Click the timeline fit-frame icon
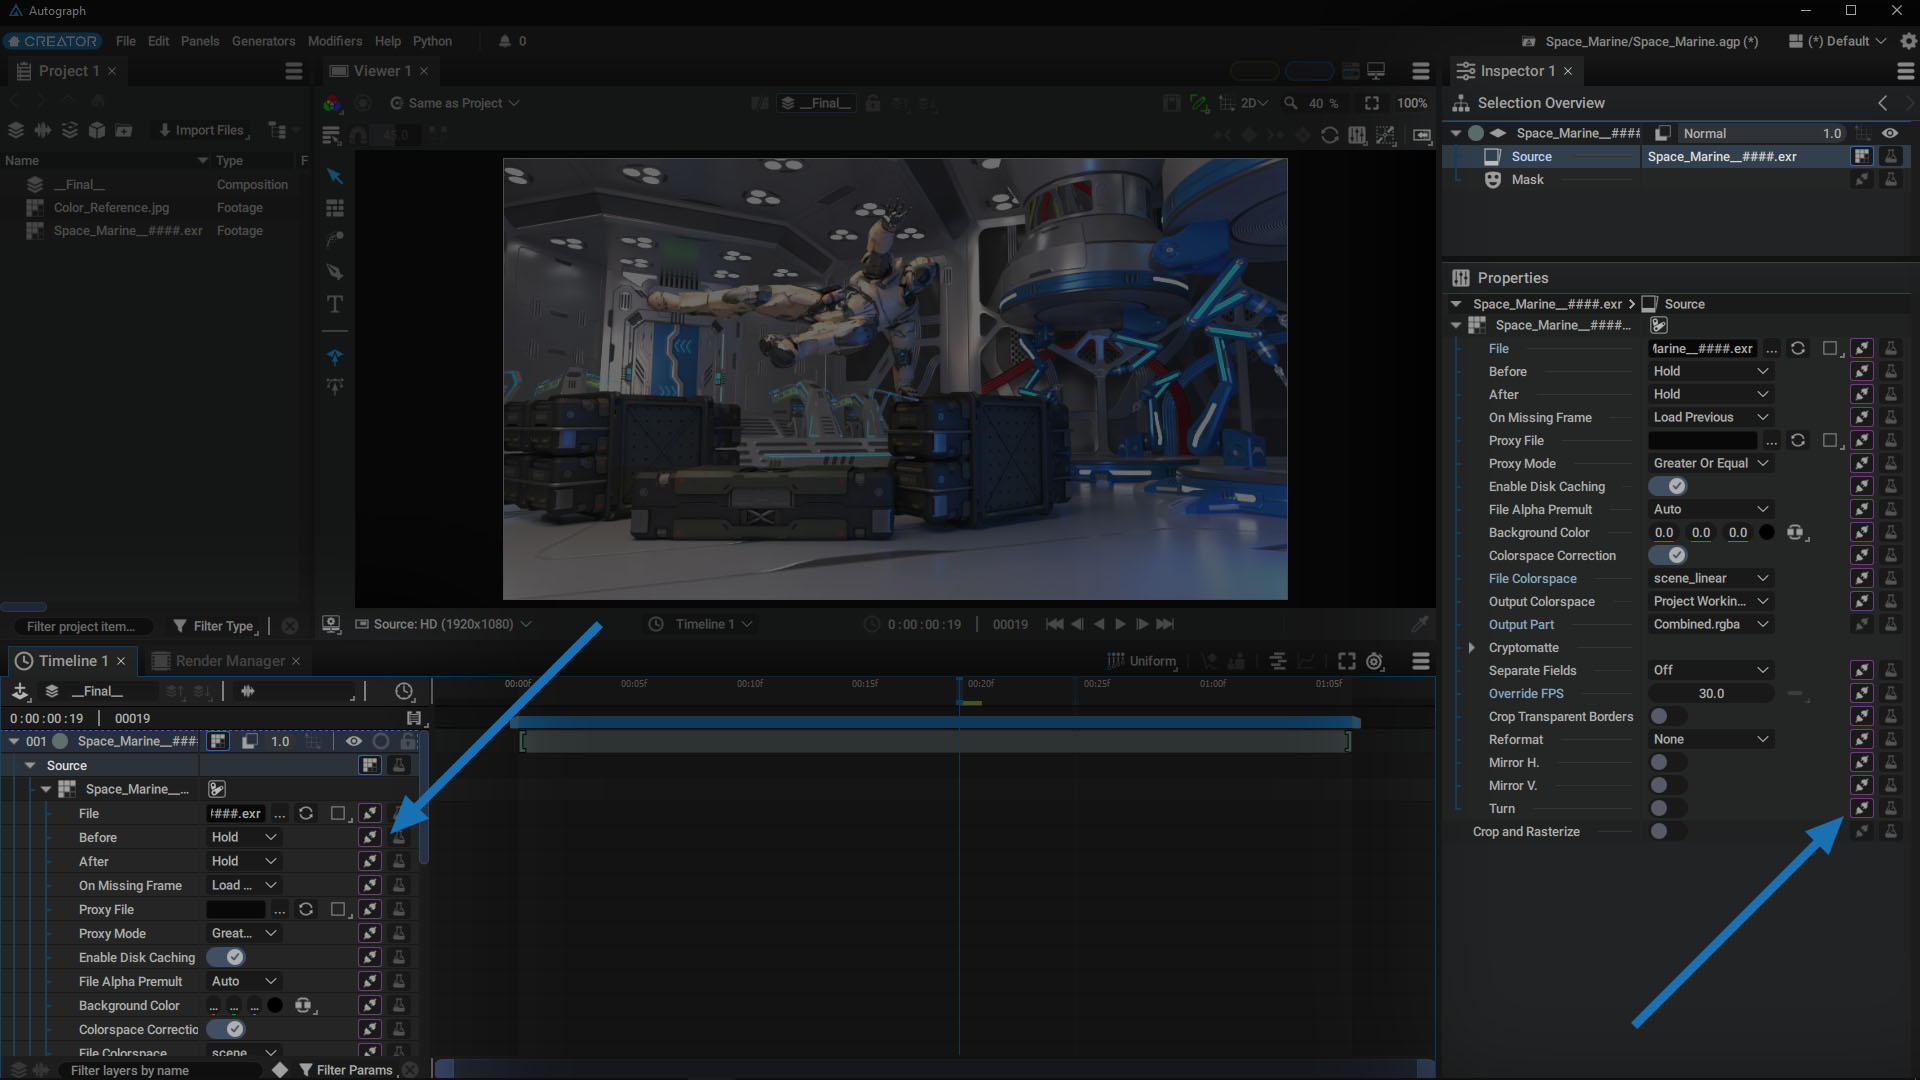 1347,661
